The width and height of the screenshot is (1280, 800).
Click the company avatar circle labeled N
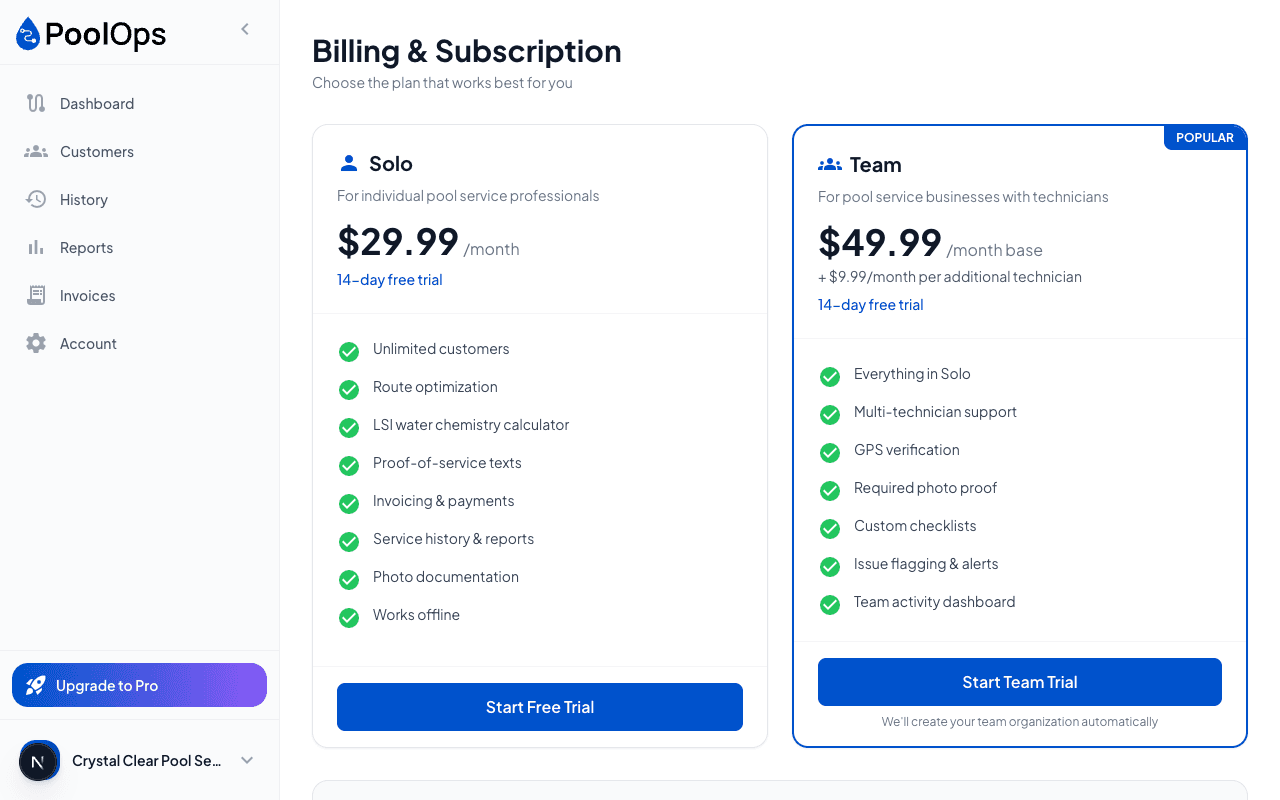[x=39, y=761]
